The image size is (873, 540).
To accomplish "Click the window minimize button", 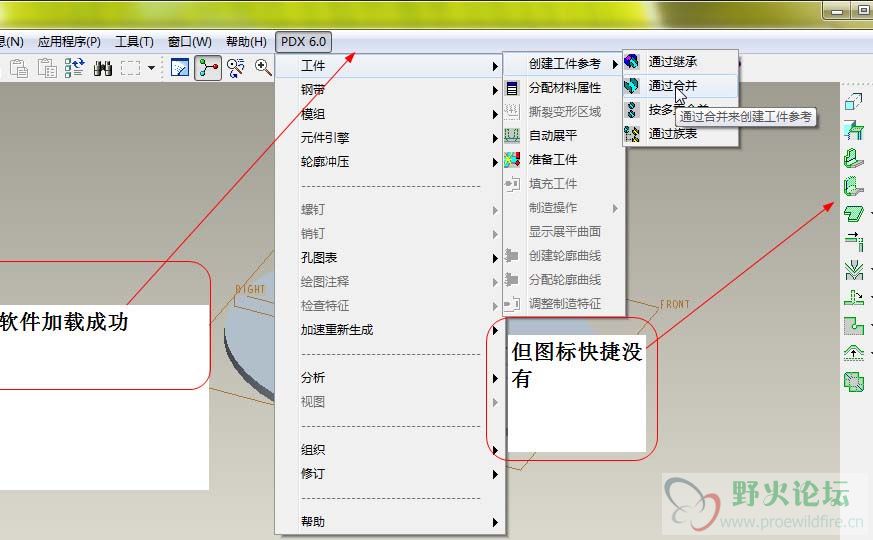I will 837,11.
